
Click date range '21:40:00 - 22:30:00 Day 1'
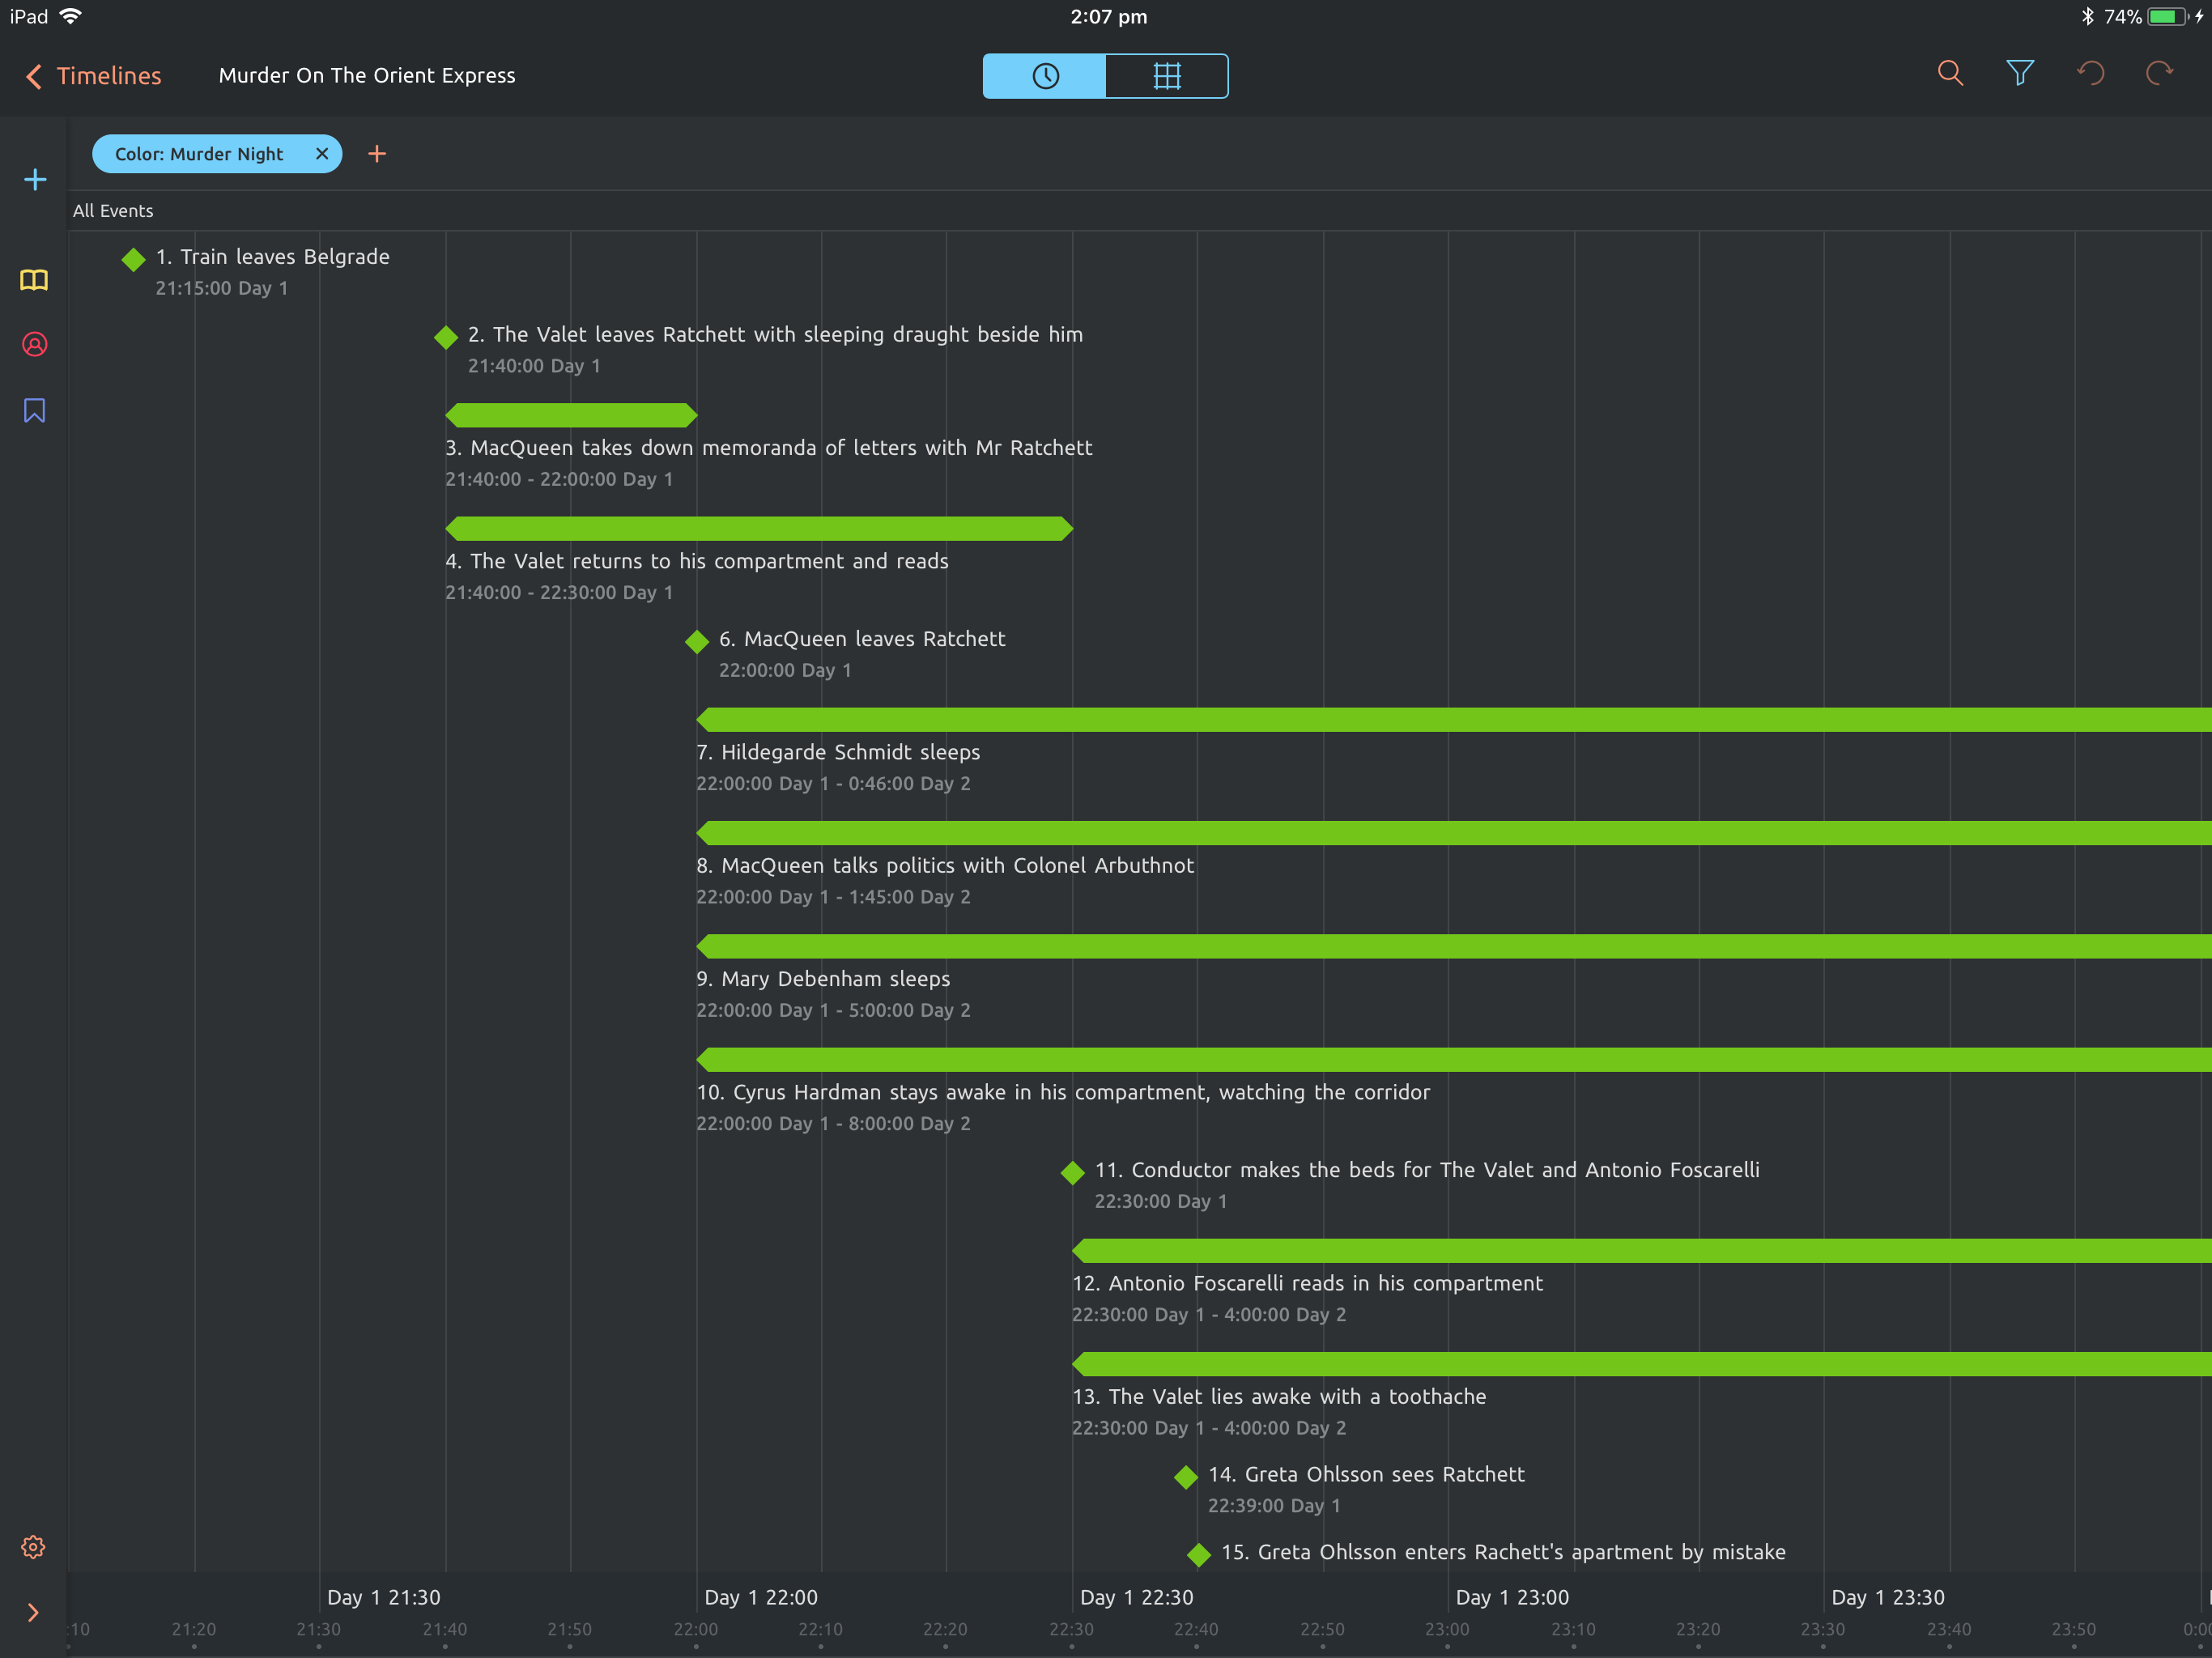[x=559, y=592]
